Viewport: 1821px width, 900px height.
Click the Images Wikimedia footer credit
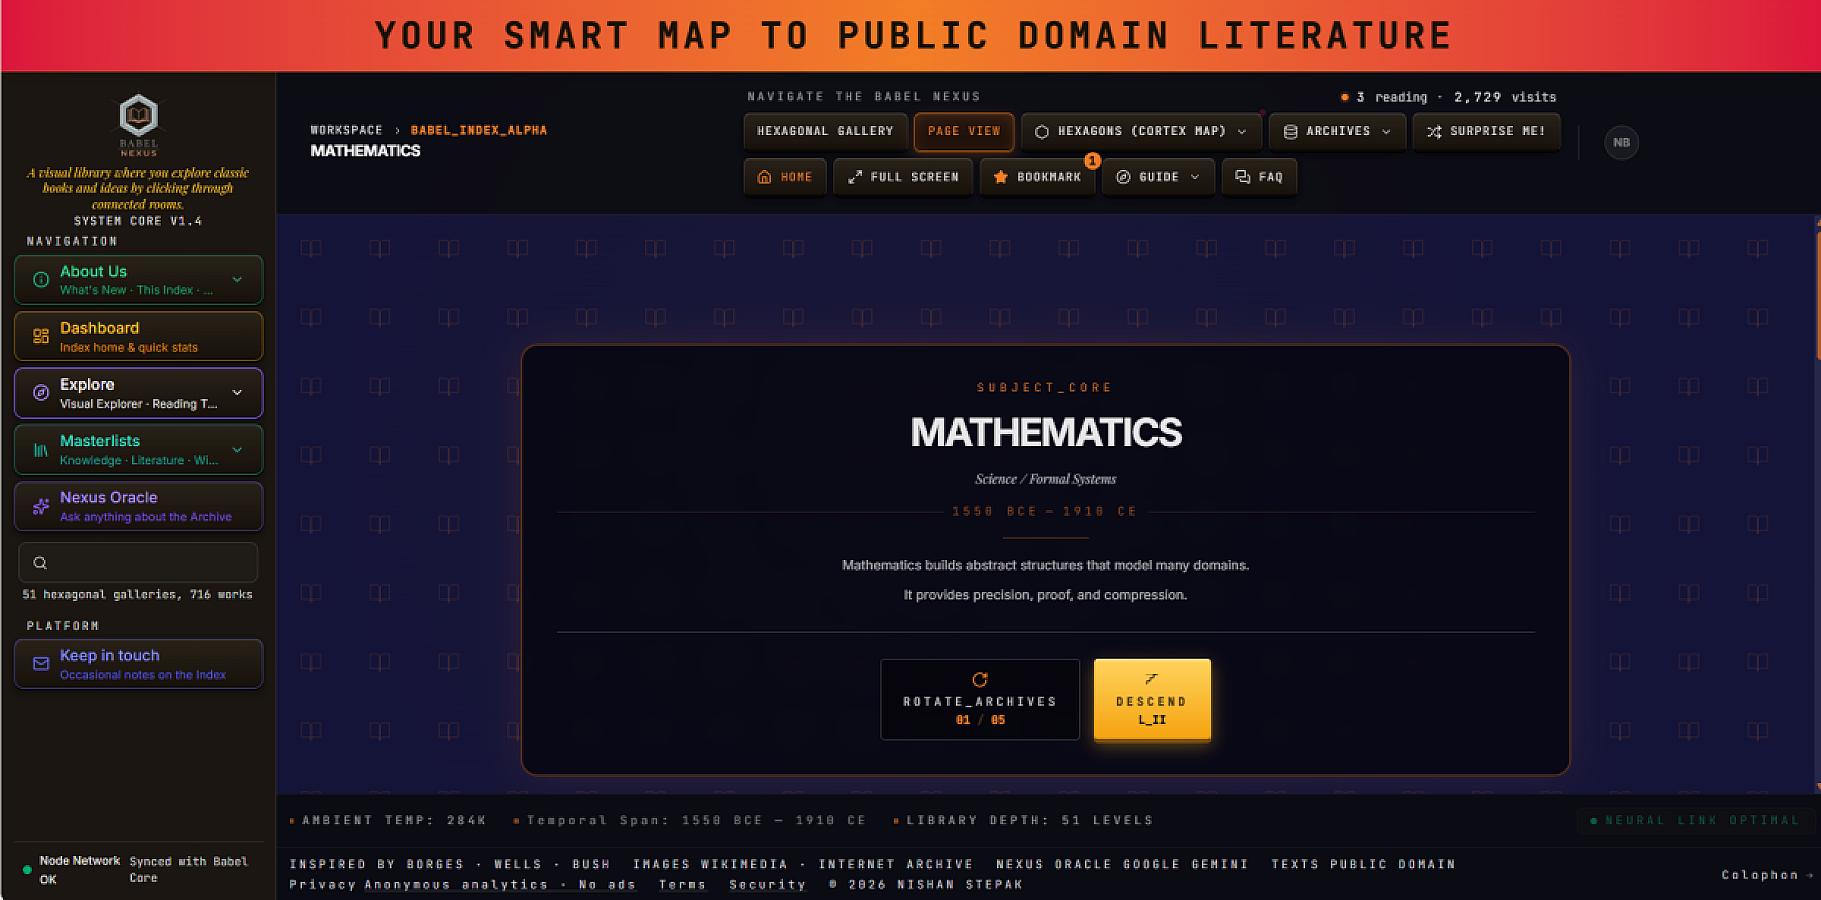(710, 864)
